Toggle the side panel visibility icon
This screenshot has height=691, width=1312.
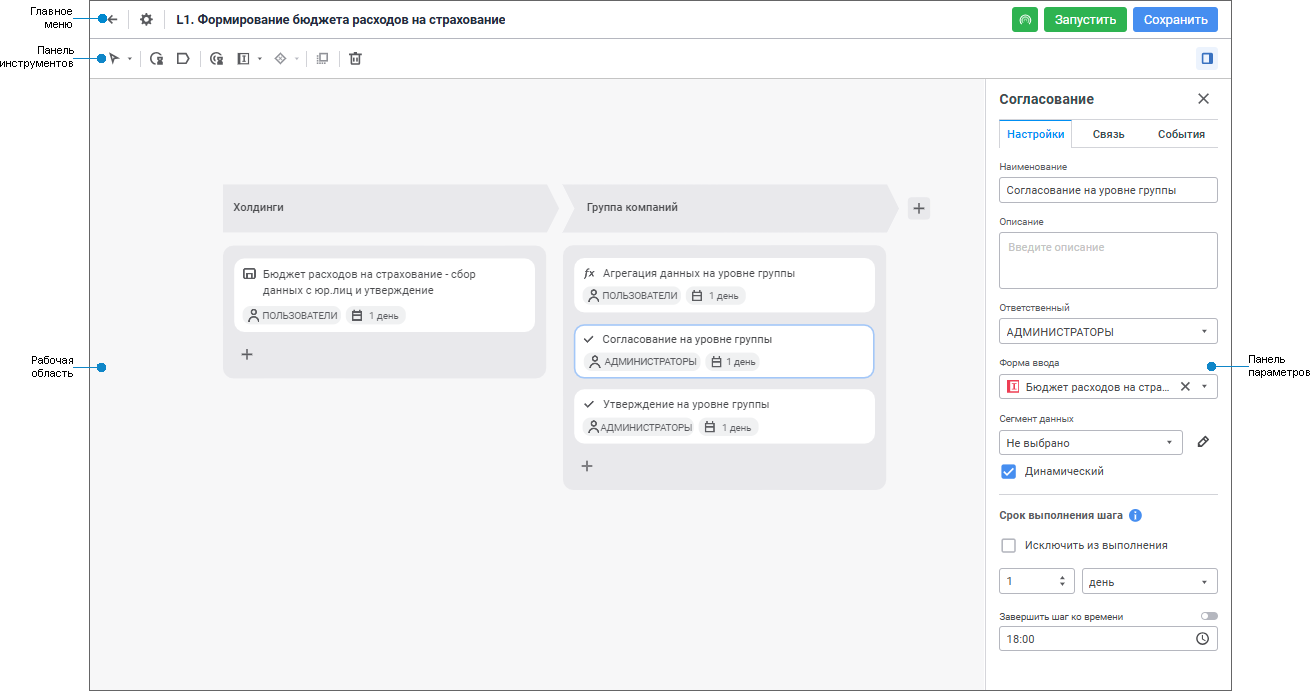(x=1207, y=59)
